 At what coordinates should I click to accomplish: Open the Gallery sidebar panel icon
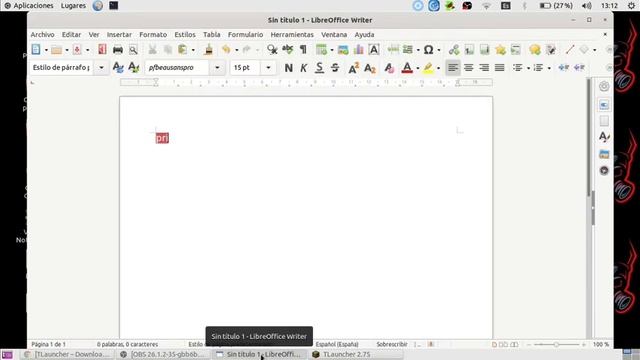(x=604, y=154)
